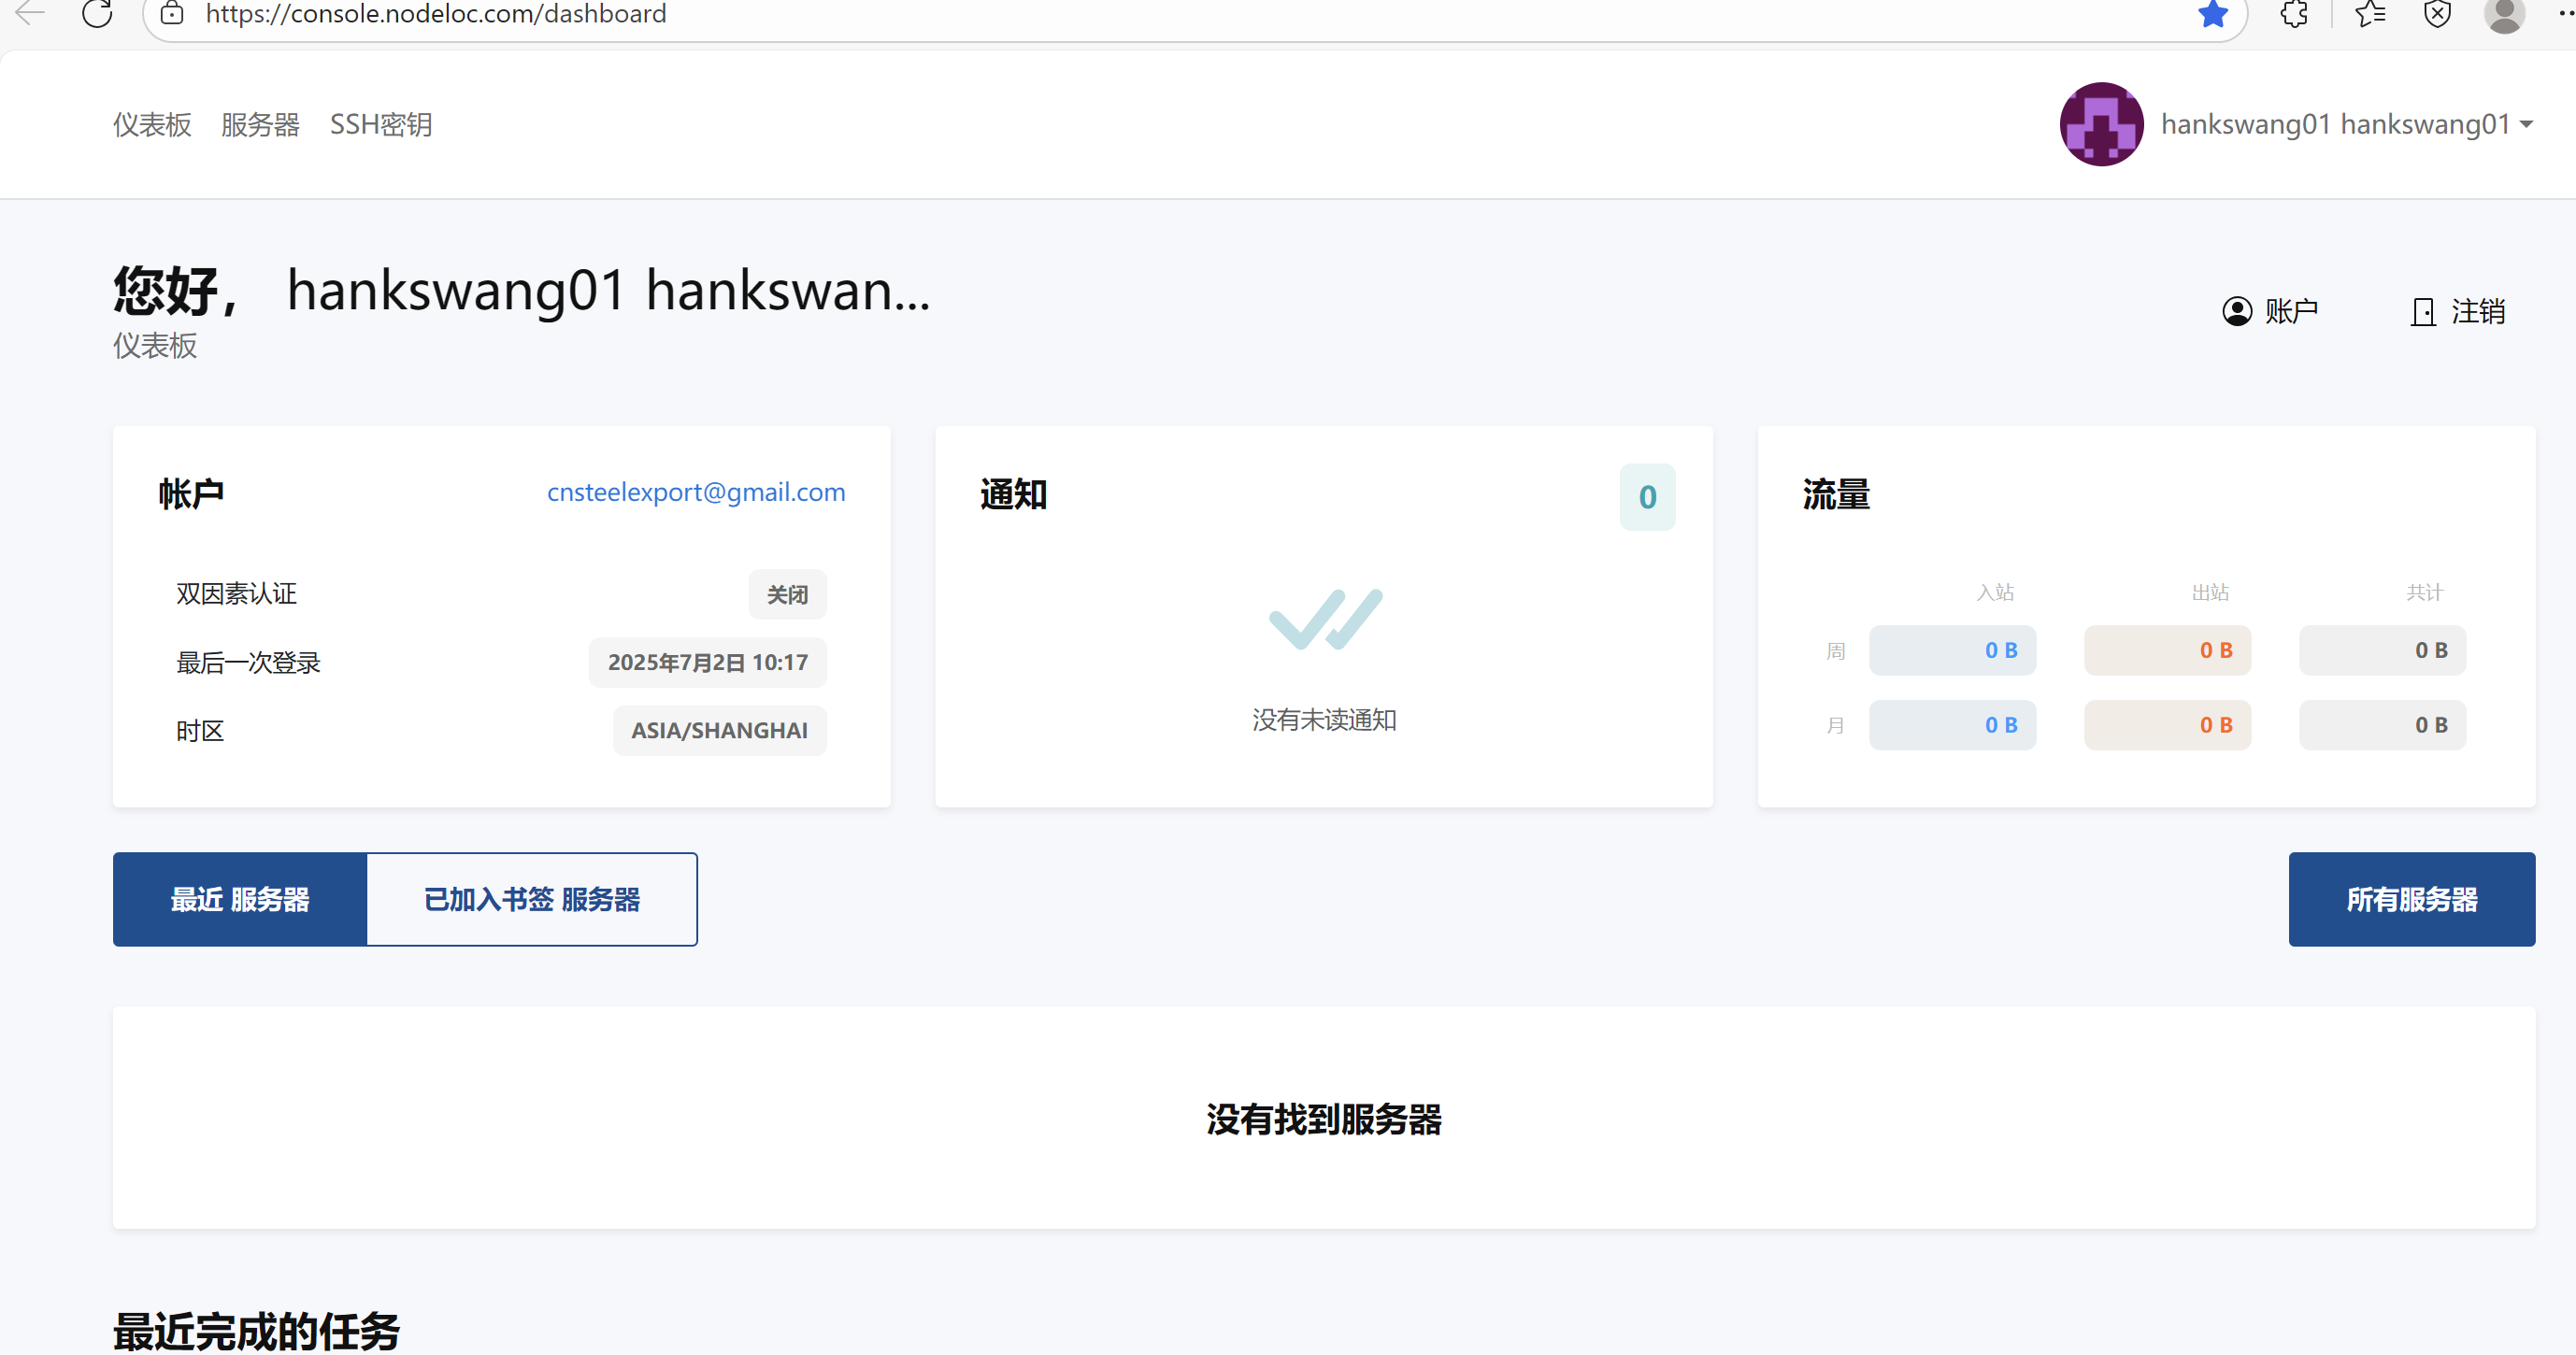The width and height of the screenshot is (2576, 1355).
Task: Click the 入站 column header
Action: point(1996,593)
